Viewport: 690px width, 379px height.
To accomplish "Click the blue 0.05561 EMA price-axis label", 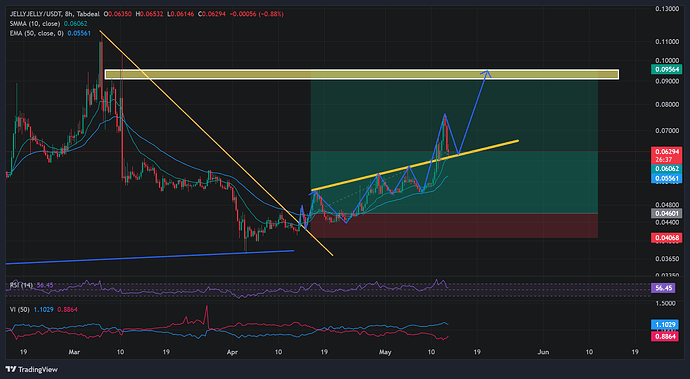I will point(666,178).
